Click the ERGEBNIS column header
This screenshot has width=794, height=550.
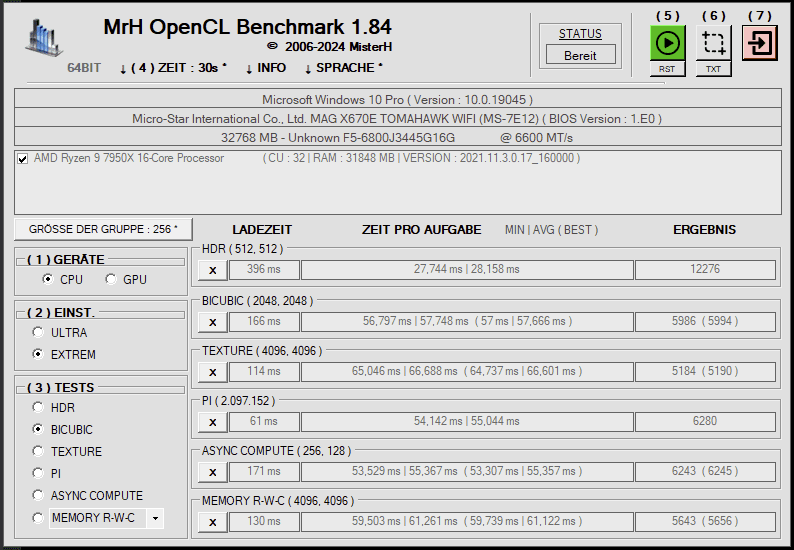pyautogui.click(x=704, y=230)
